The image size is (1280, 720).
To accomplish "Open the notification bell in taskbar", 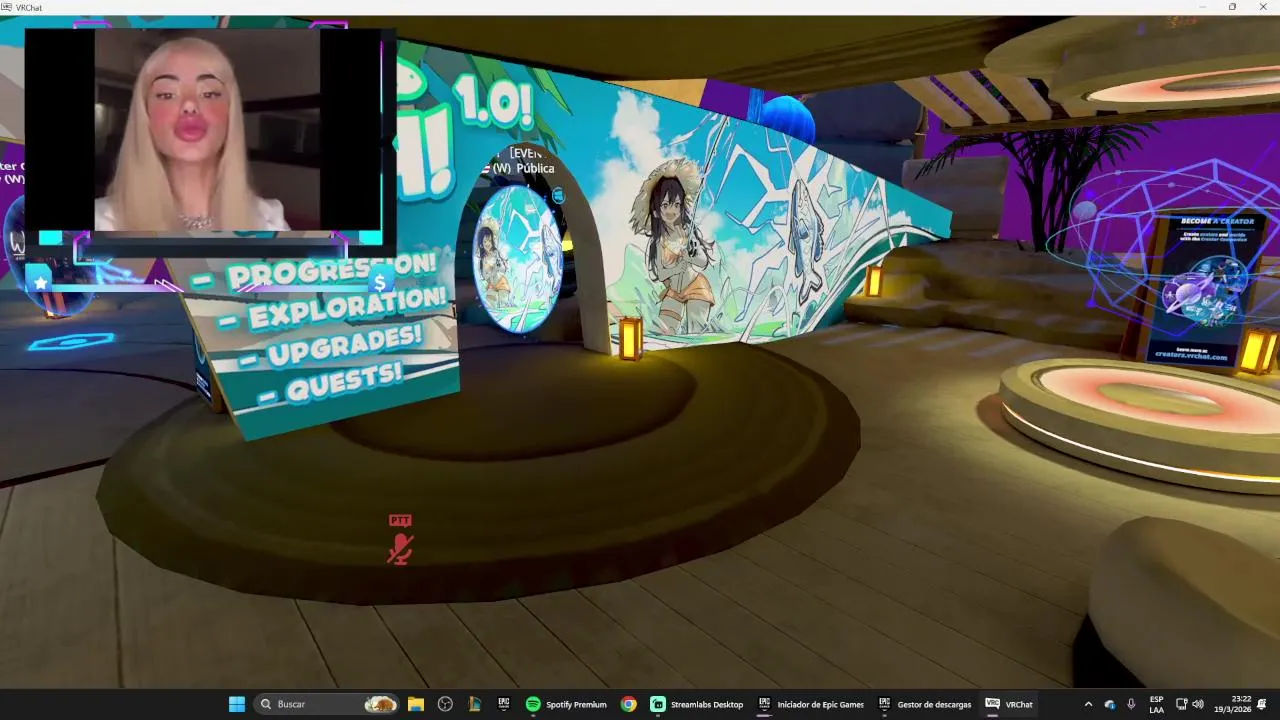I will 1262,704.
